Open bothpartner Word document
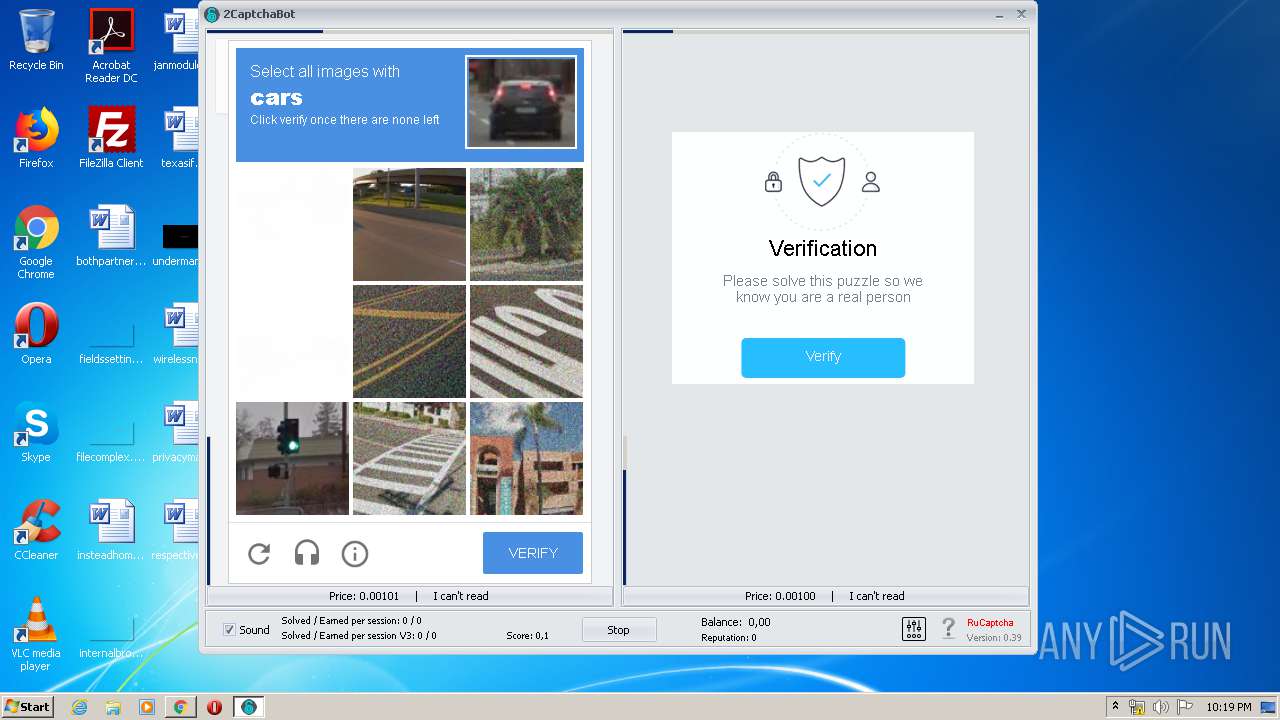 click(111, 236)
